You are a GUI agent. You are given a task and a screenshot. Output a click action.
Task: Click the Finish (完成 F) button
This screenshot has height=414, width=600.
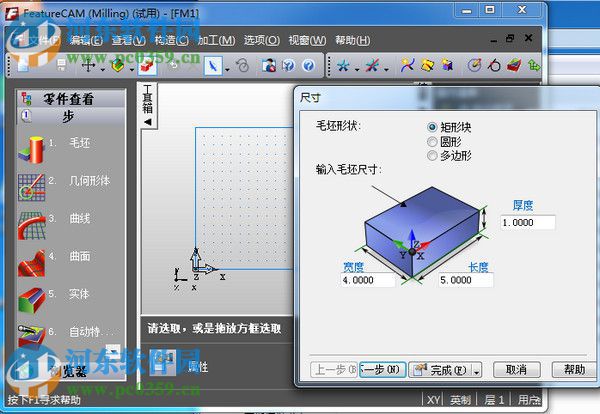pos(441,370)
